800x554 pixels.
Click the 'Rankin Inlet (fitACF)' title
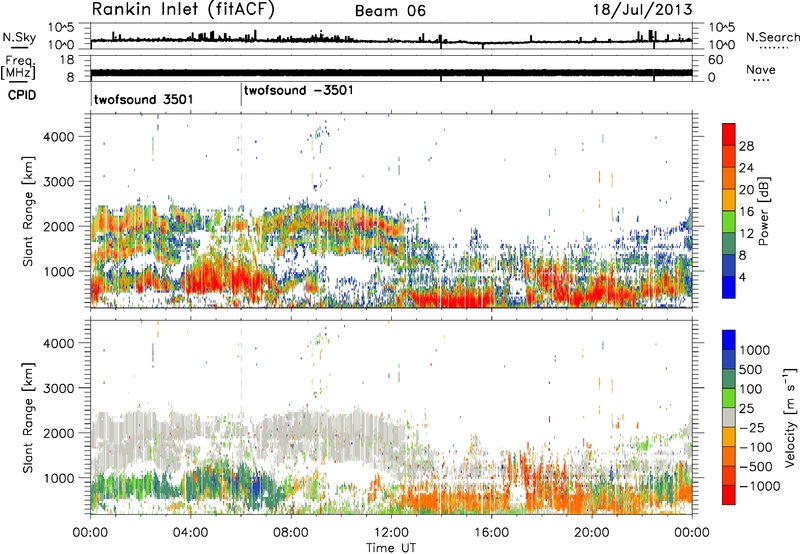[x=183, y=10]
